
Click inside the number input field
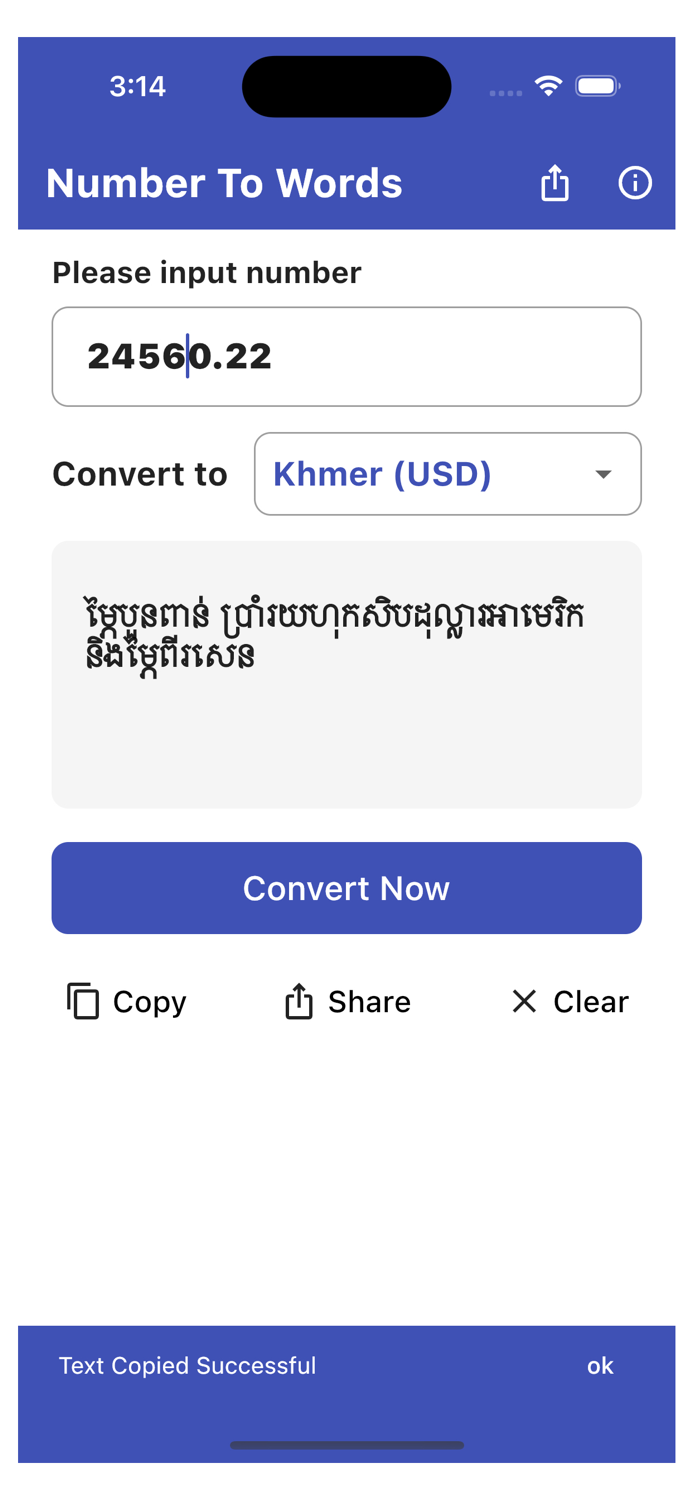coord(346,356)
